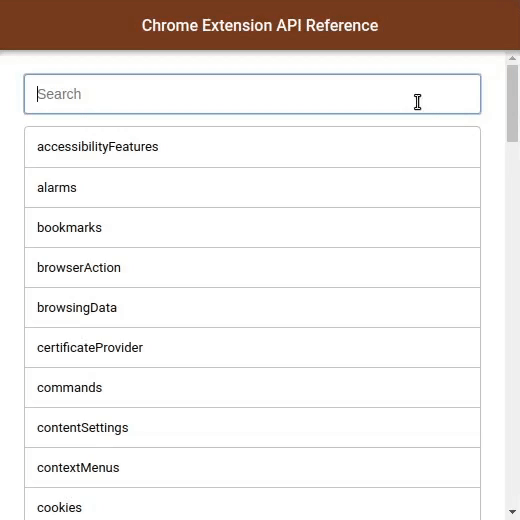The width and height of the screenshot is (520, 520).
Task: Select contentSettings in the list
Action: point(252,428)
